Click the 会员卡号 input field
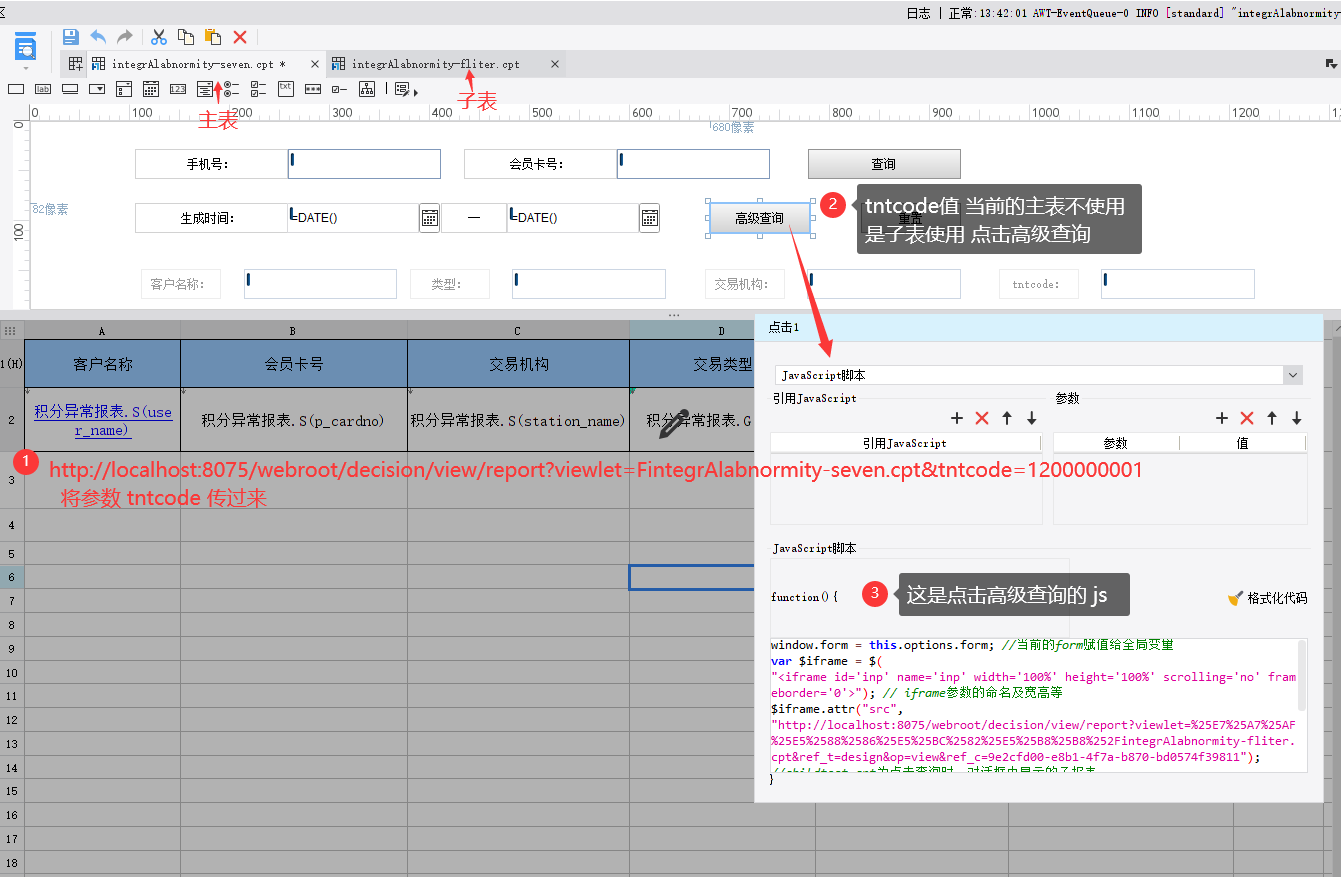Image resolution: width=1341 pixels, height=877 pixels. coord(693,164)
